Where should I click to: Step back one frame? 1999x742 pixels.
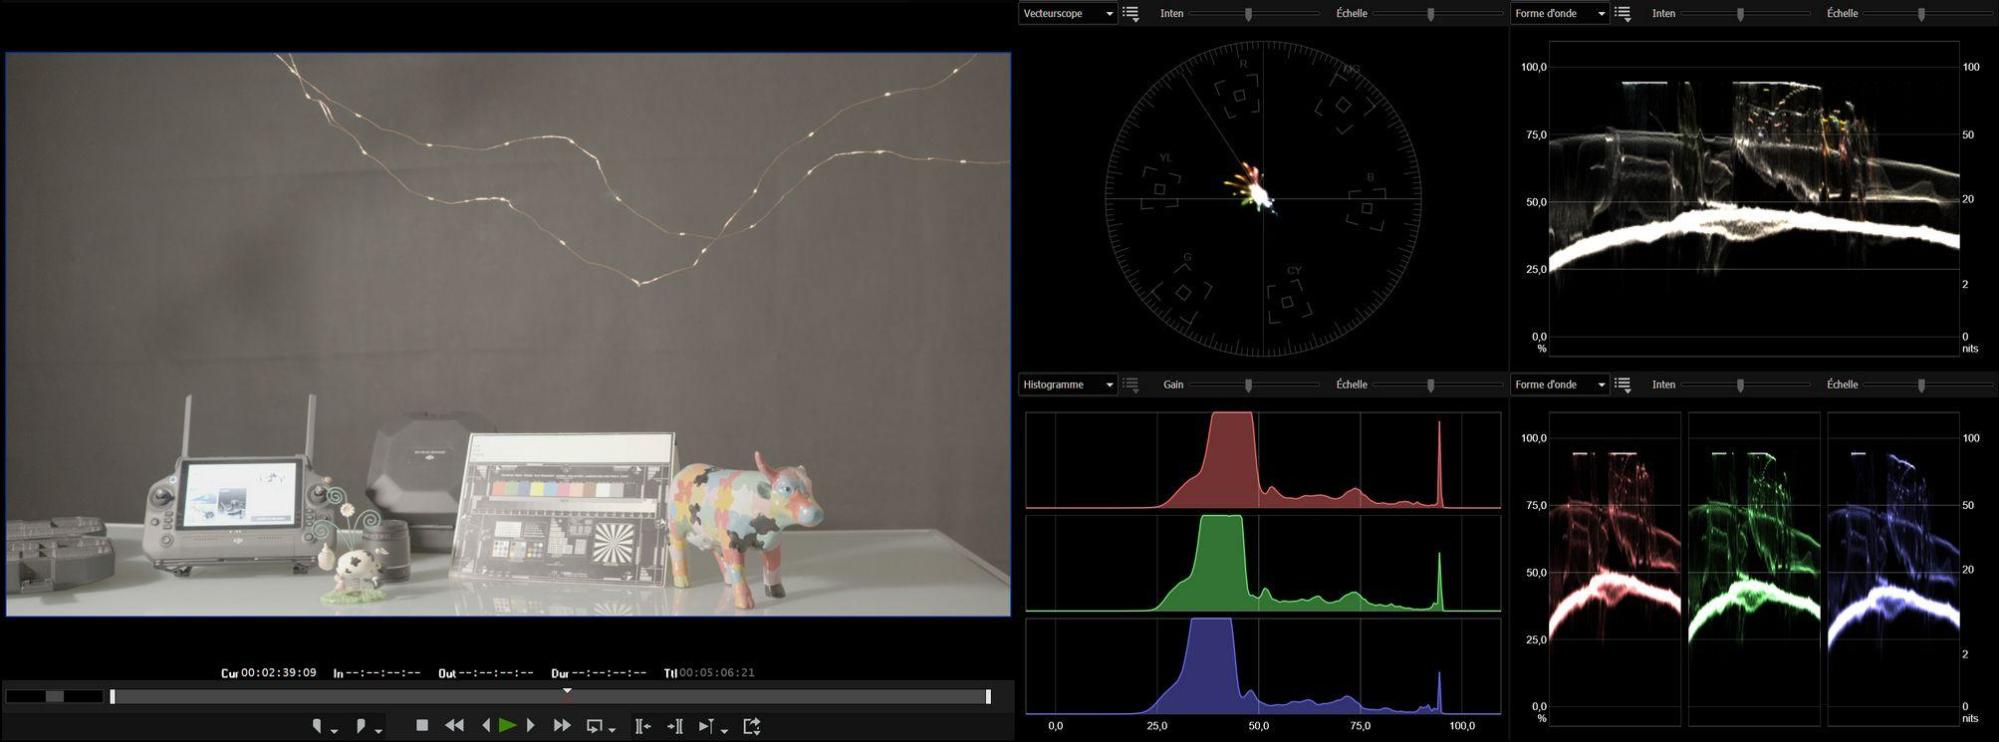point(486,725)
